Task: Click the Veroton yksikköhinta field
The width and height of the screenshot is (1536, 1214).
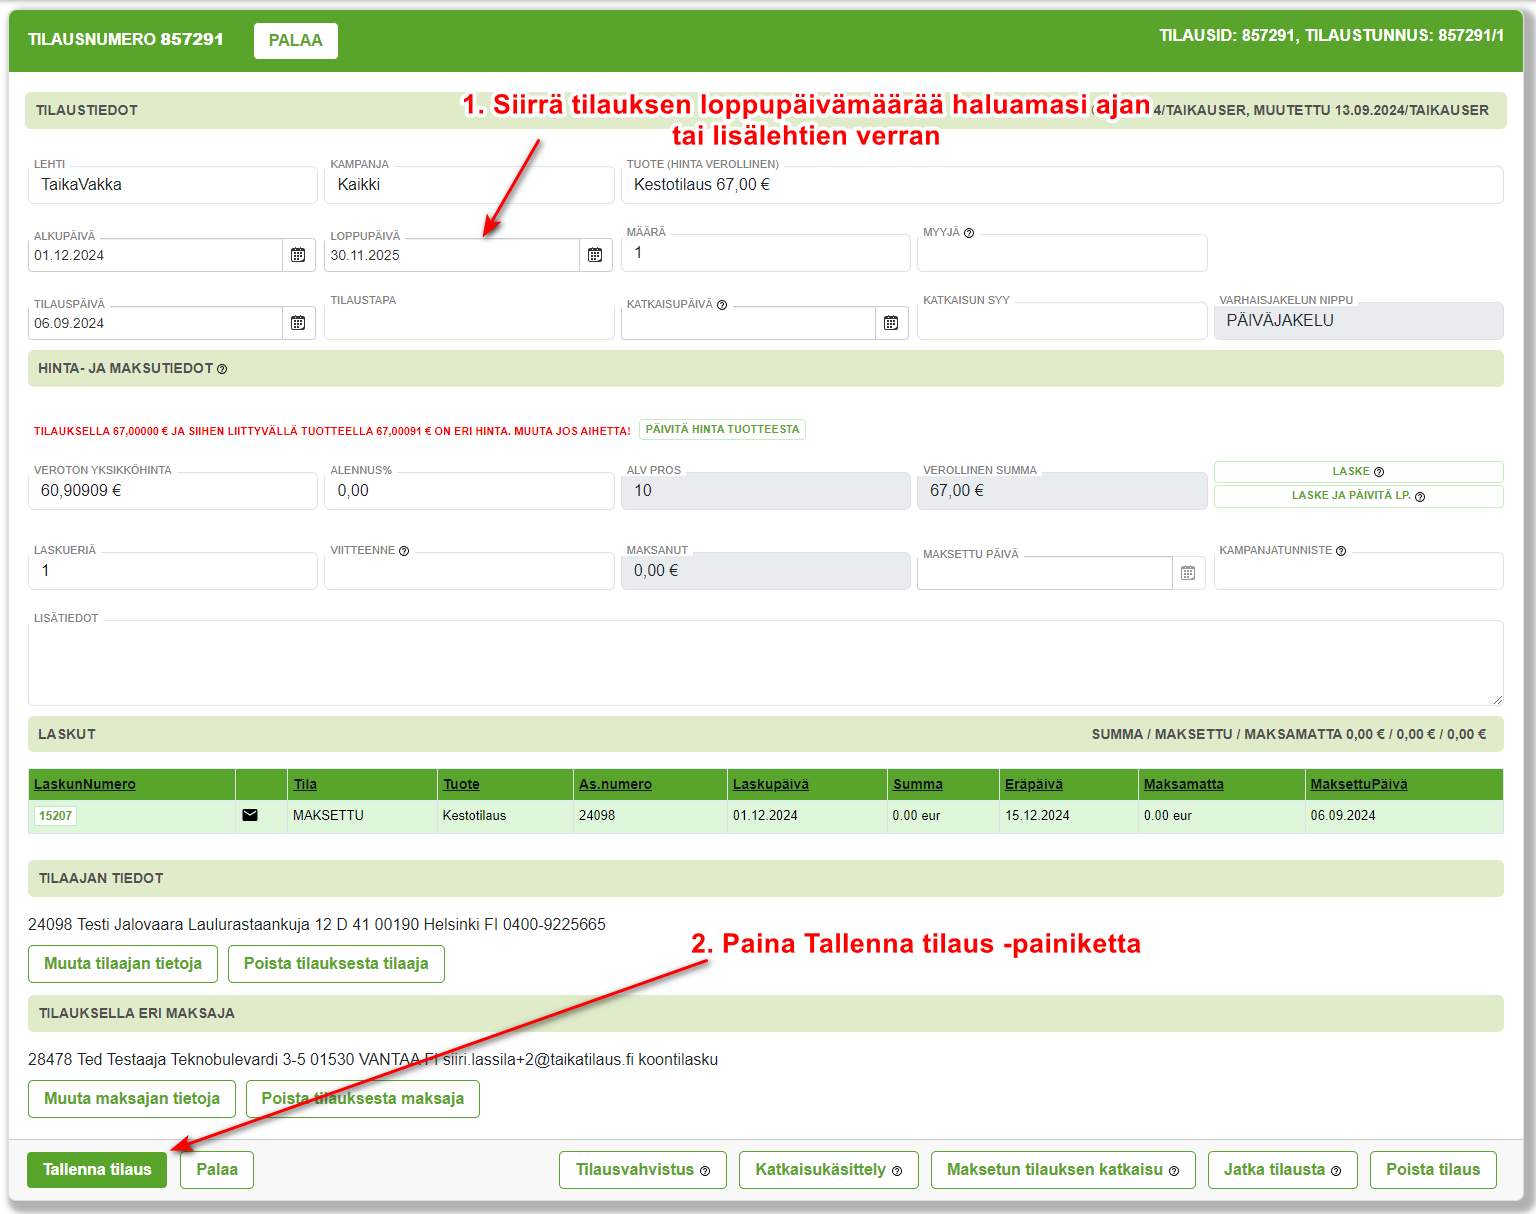Action: tap(173, 491)
